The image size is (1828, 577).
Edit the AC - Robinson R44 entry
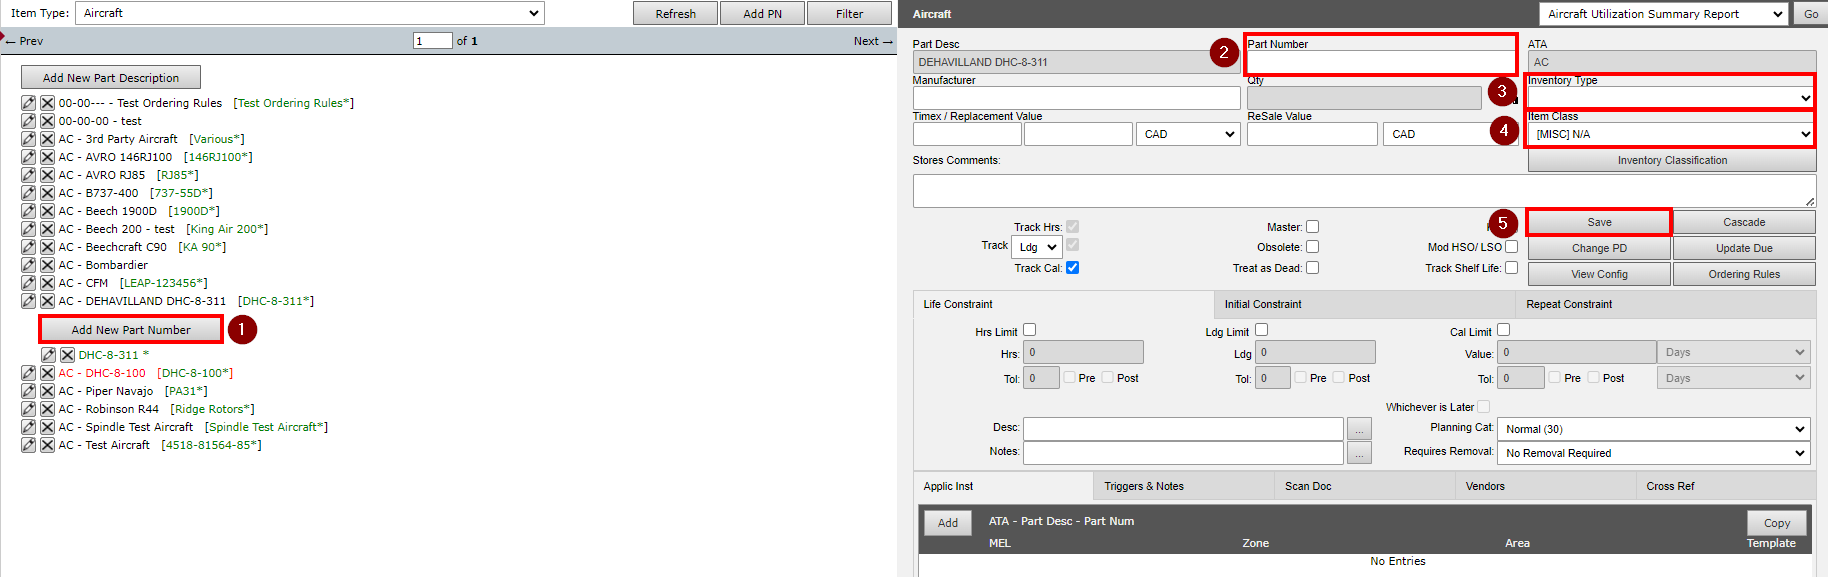pos(28,409)
